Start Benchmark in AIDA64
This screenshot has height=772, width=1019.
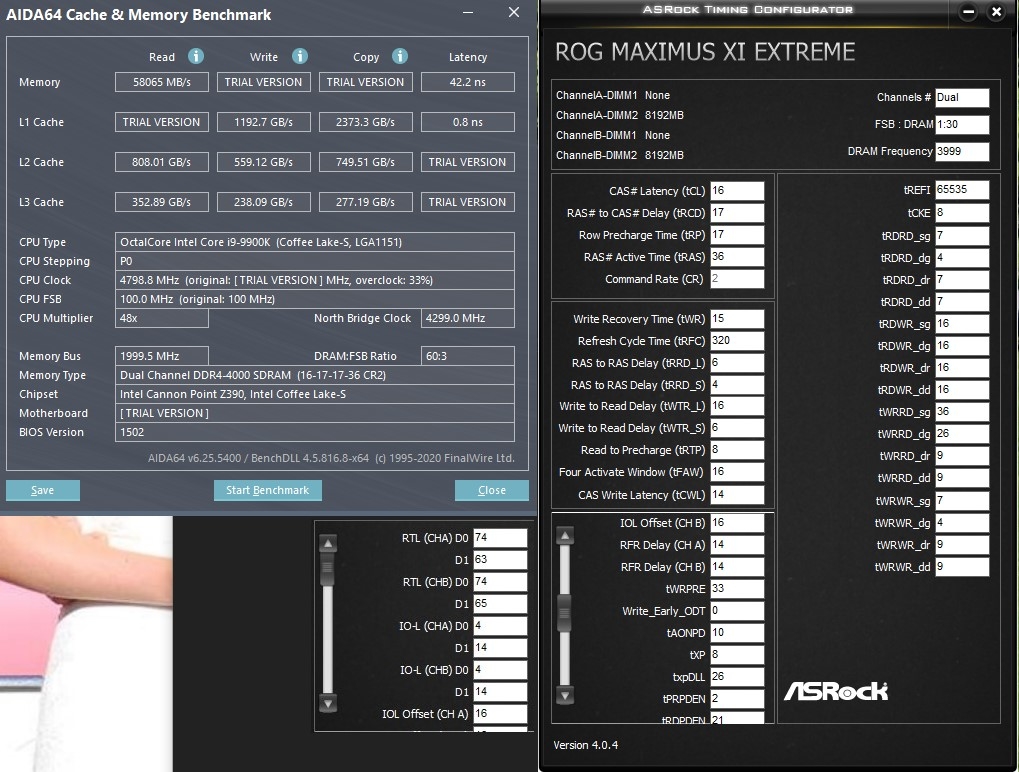pyautogui.click(x=268, y=490)
